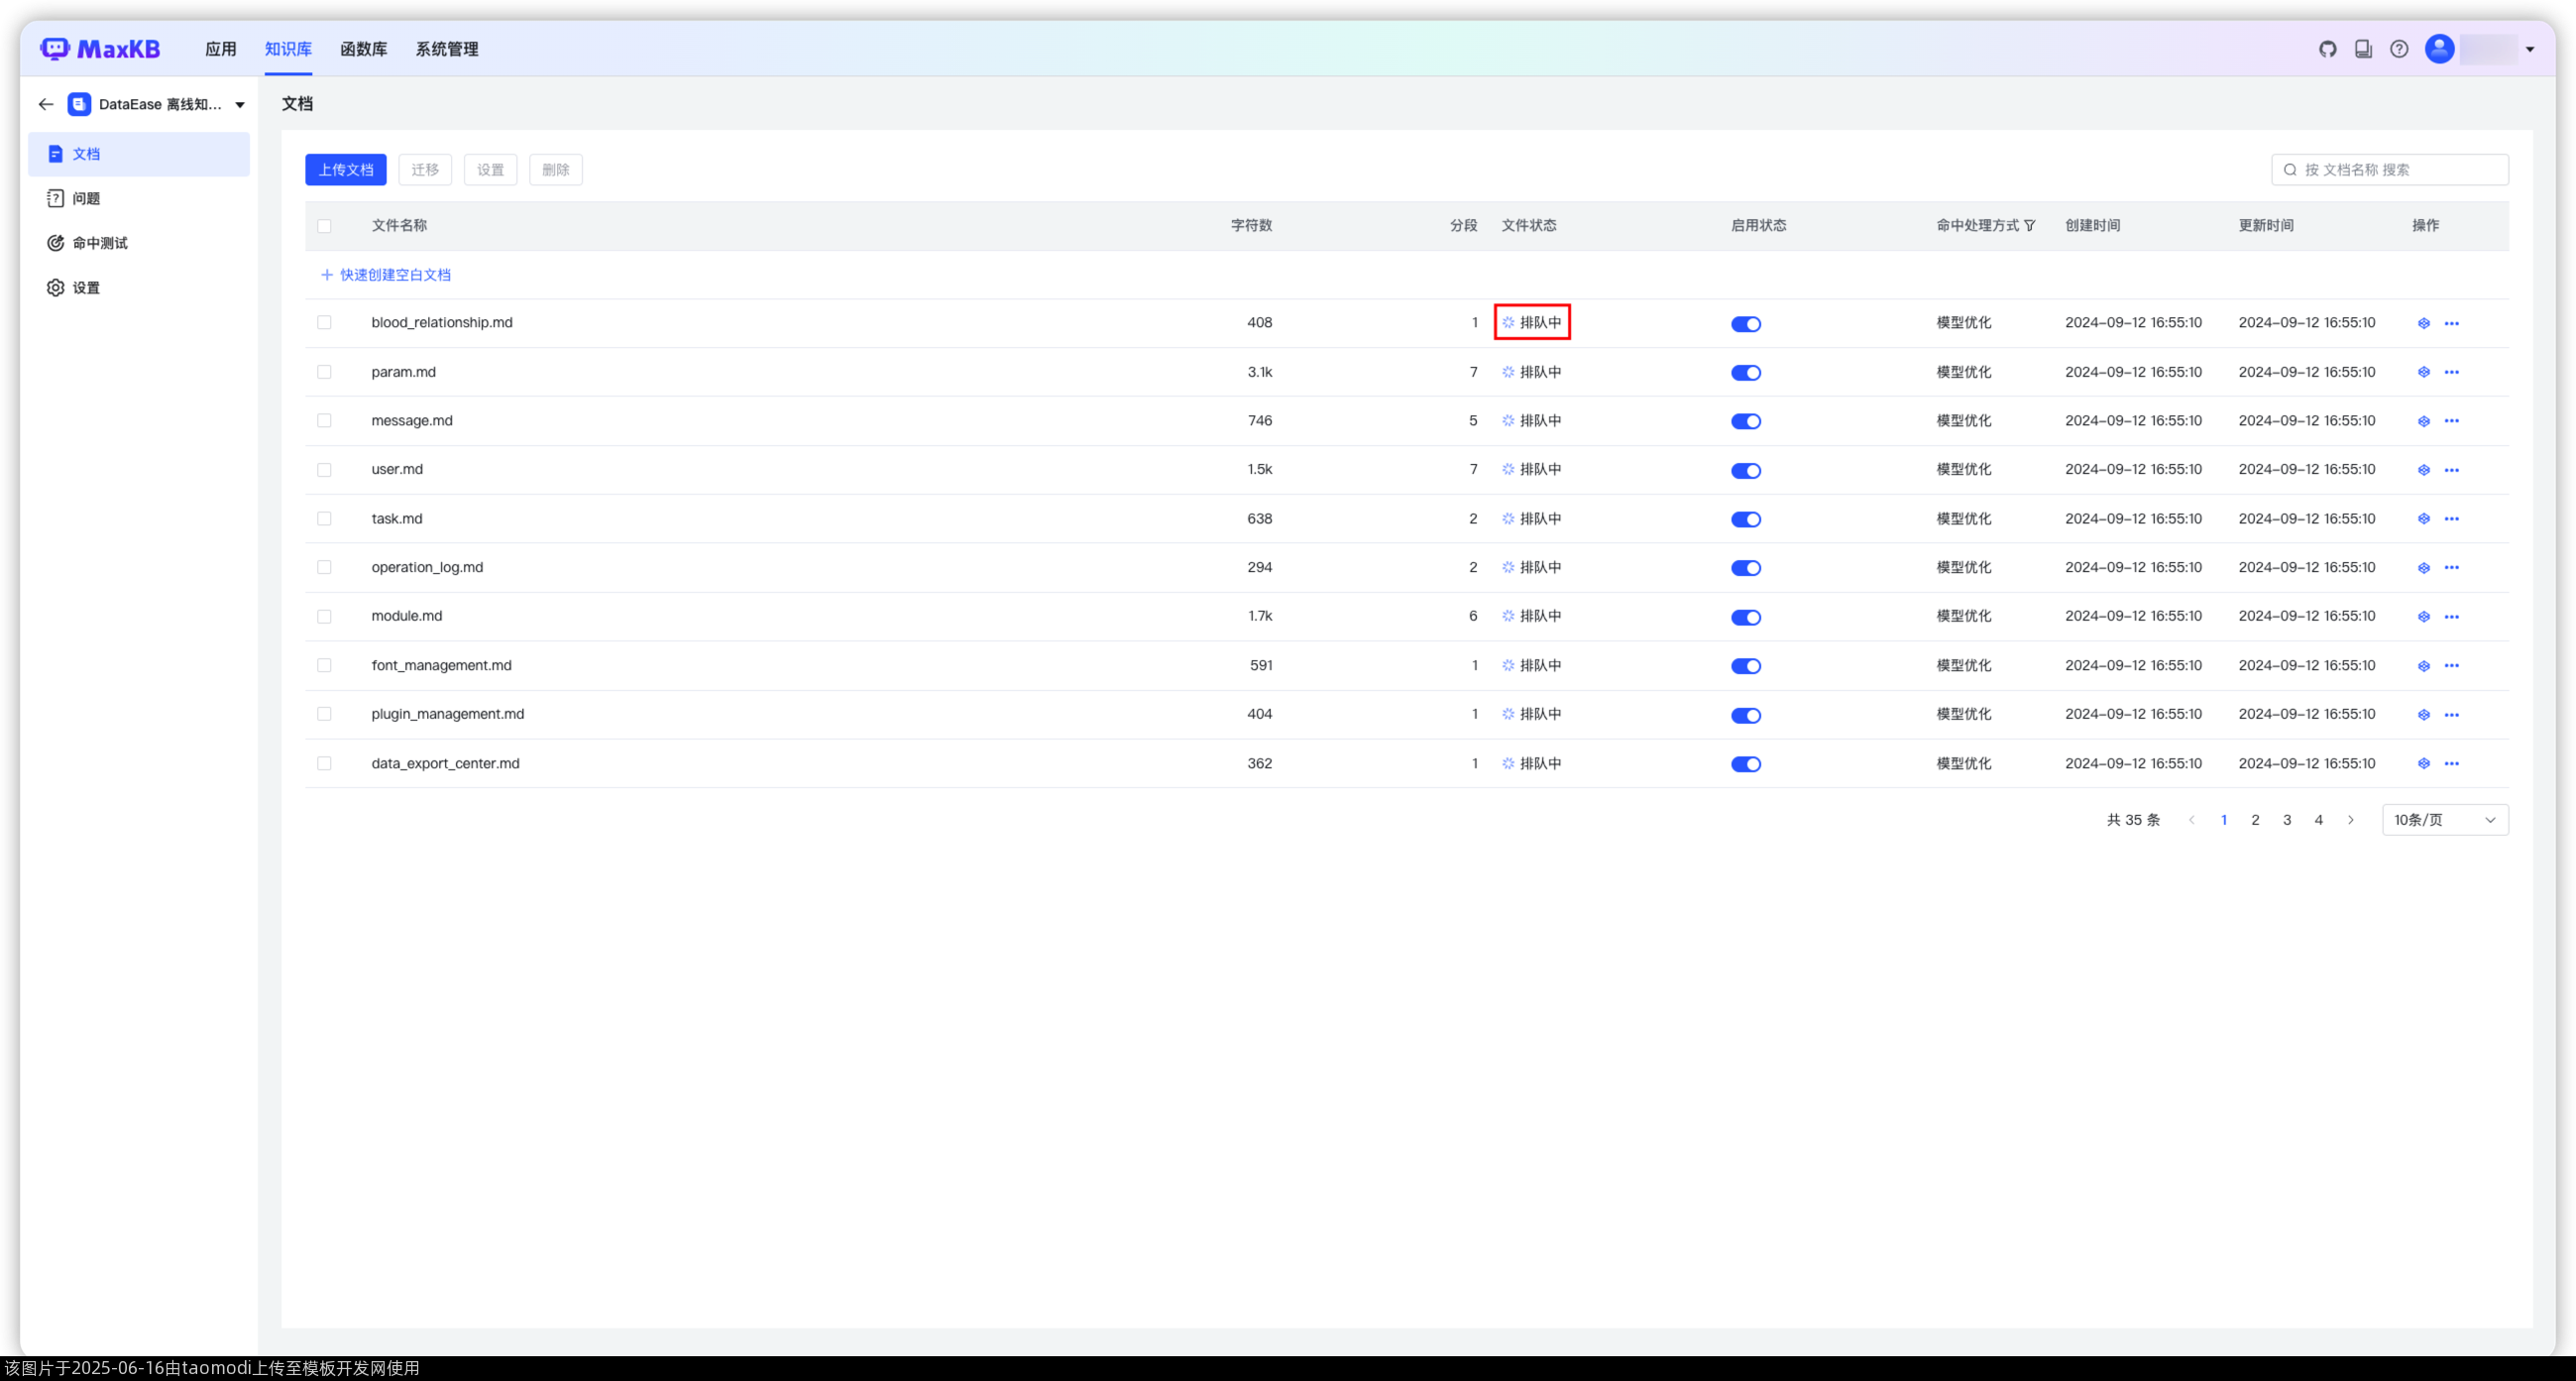This screenshot has width=2576, height=1381.
Task: Switch to the 函数库 top tab
Action: pyautogui.click(x=363, y=49)
